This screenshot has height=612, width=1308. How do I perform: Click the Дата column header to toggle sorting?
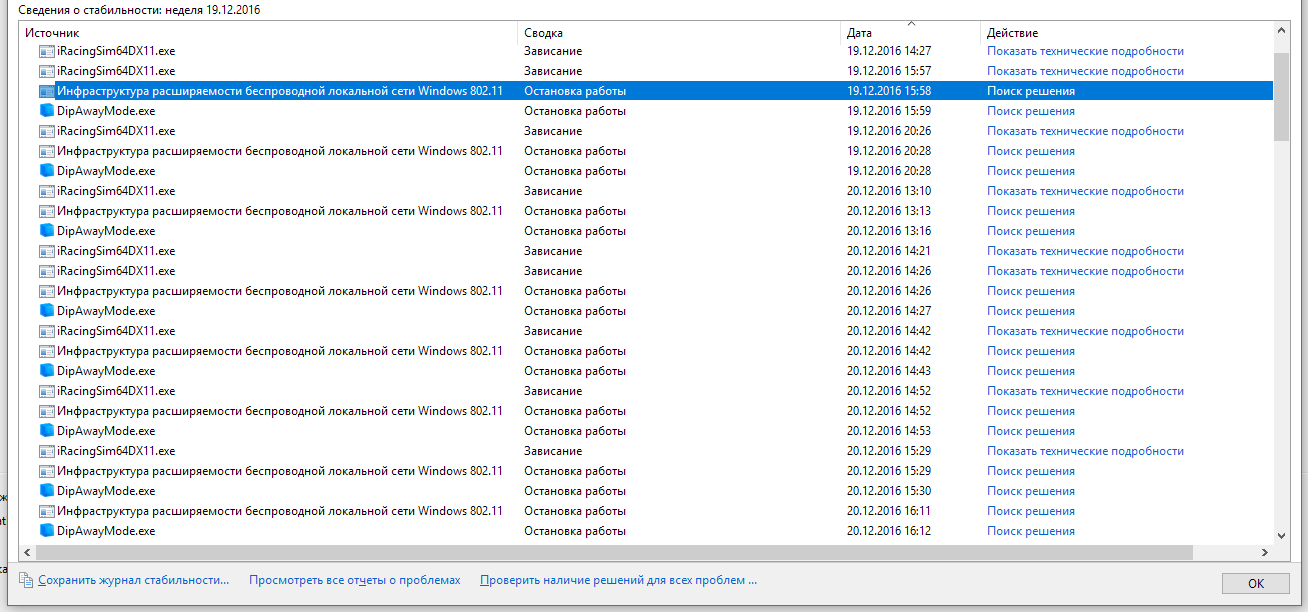910,33
